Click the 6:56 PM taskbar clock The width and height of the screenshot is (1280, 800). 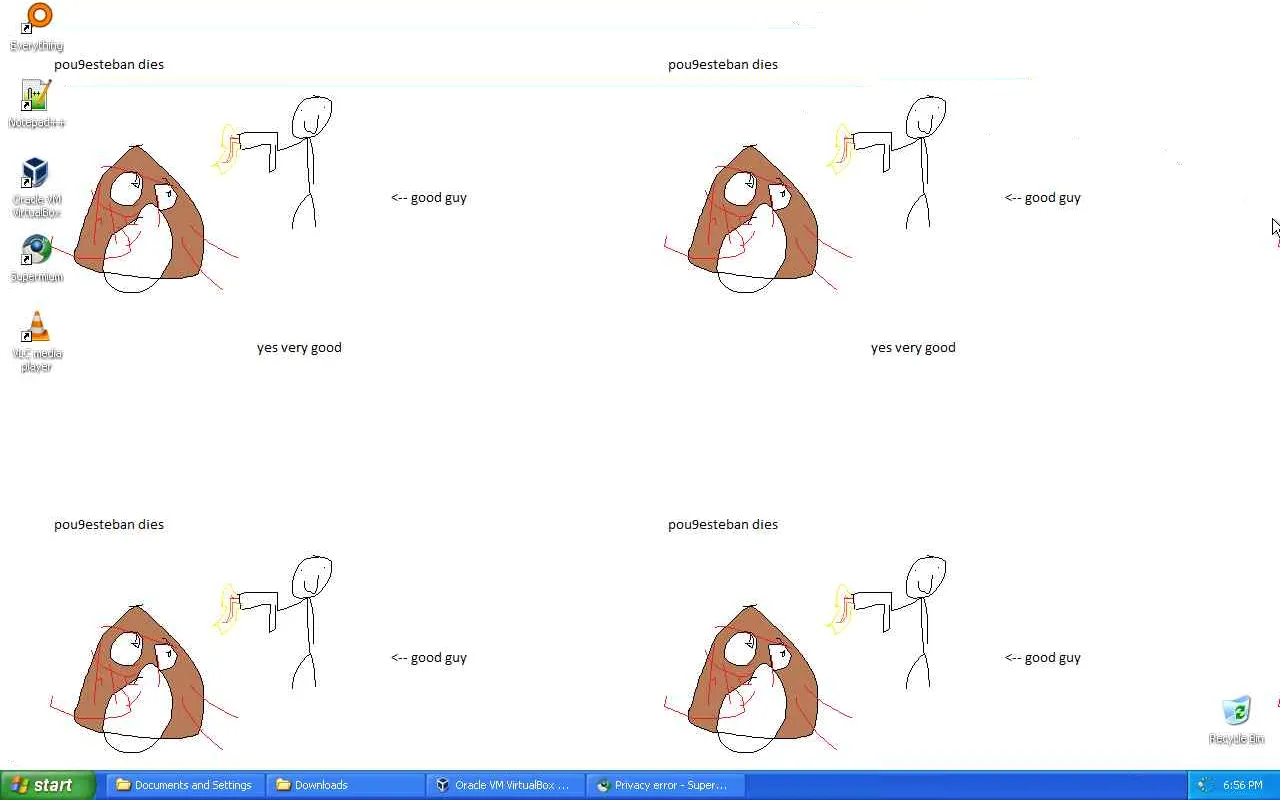click(1243, 785)
